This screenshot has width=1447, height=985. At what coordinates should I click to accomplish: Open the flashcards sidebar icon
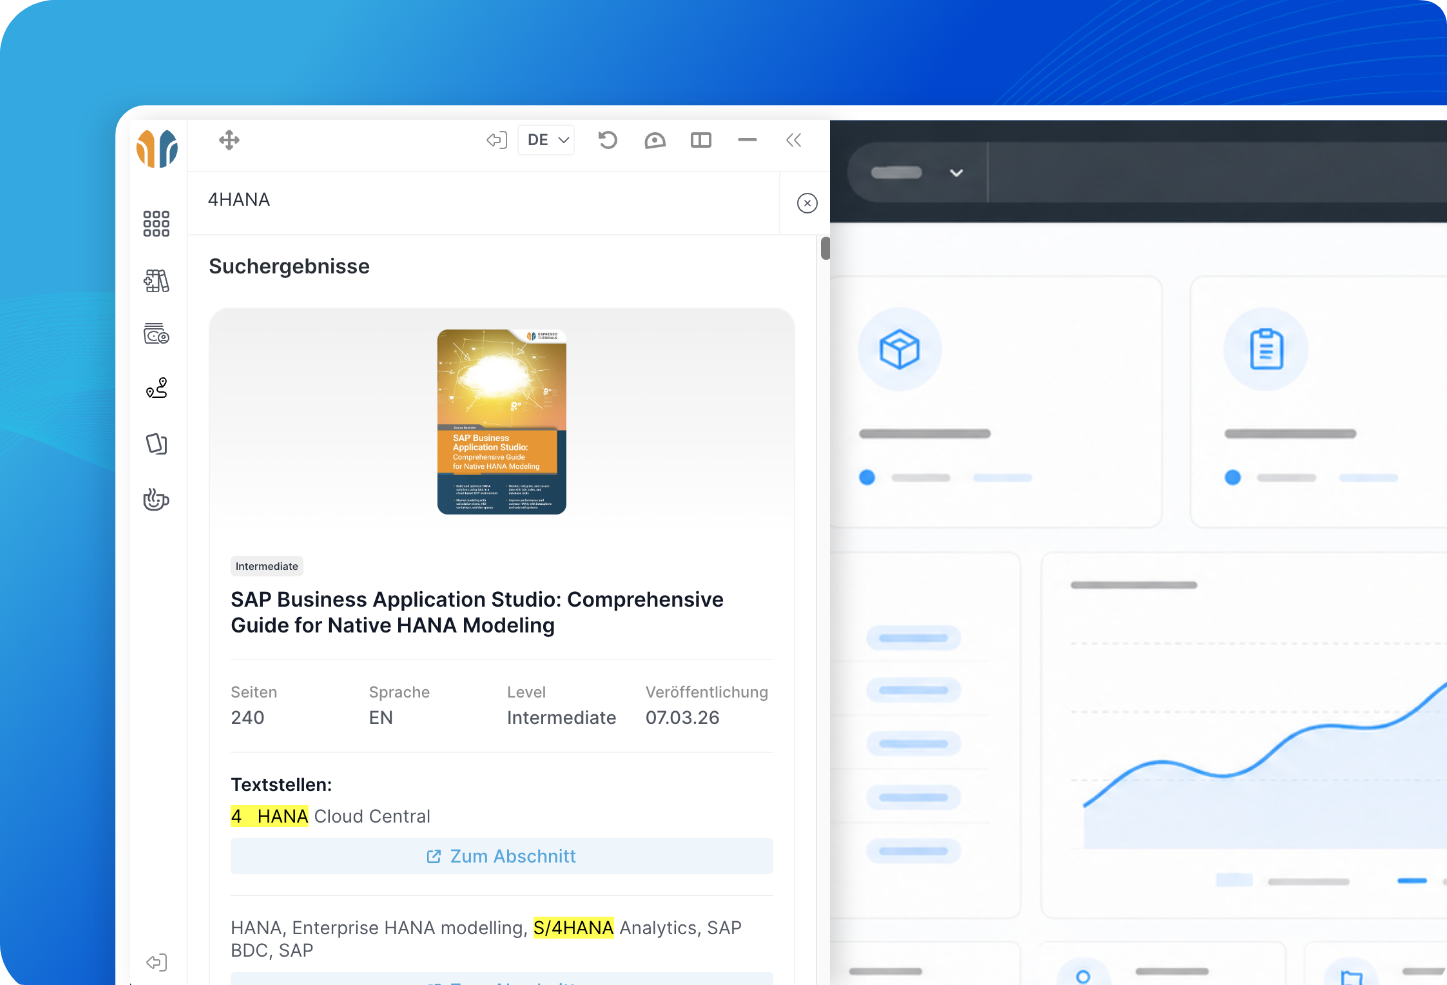156,443
